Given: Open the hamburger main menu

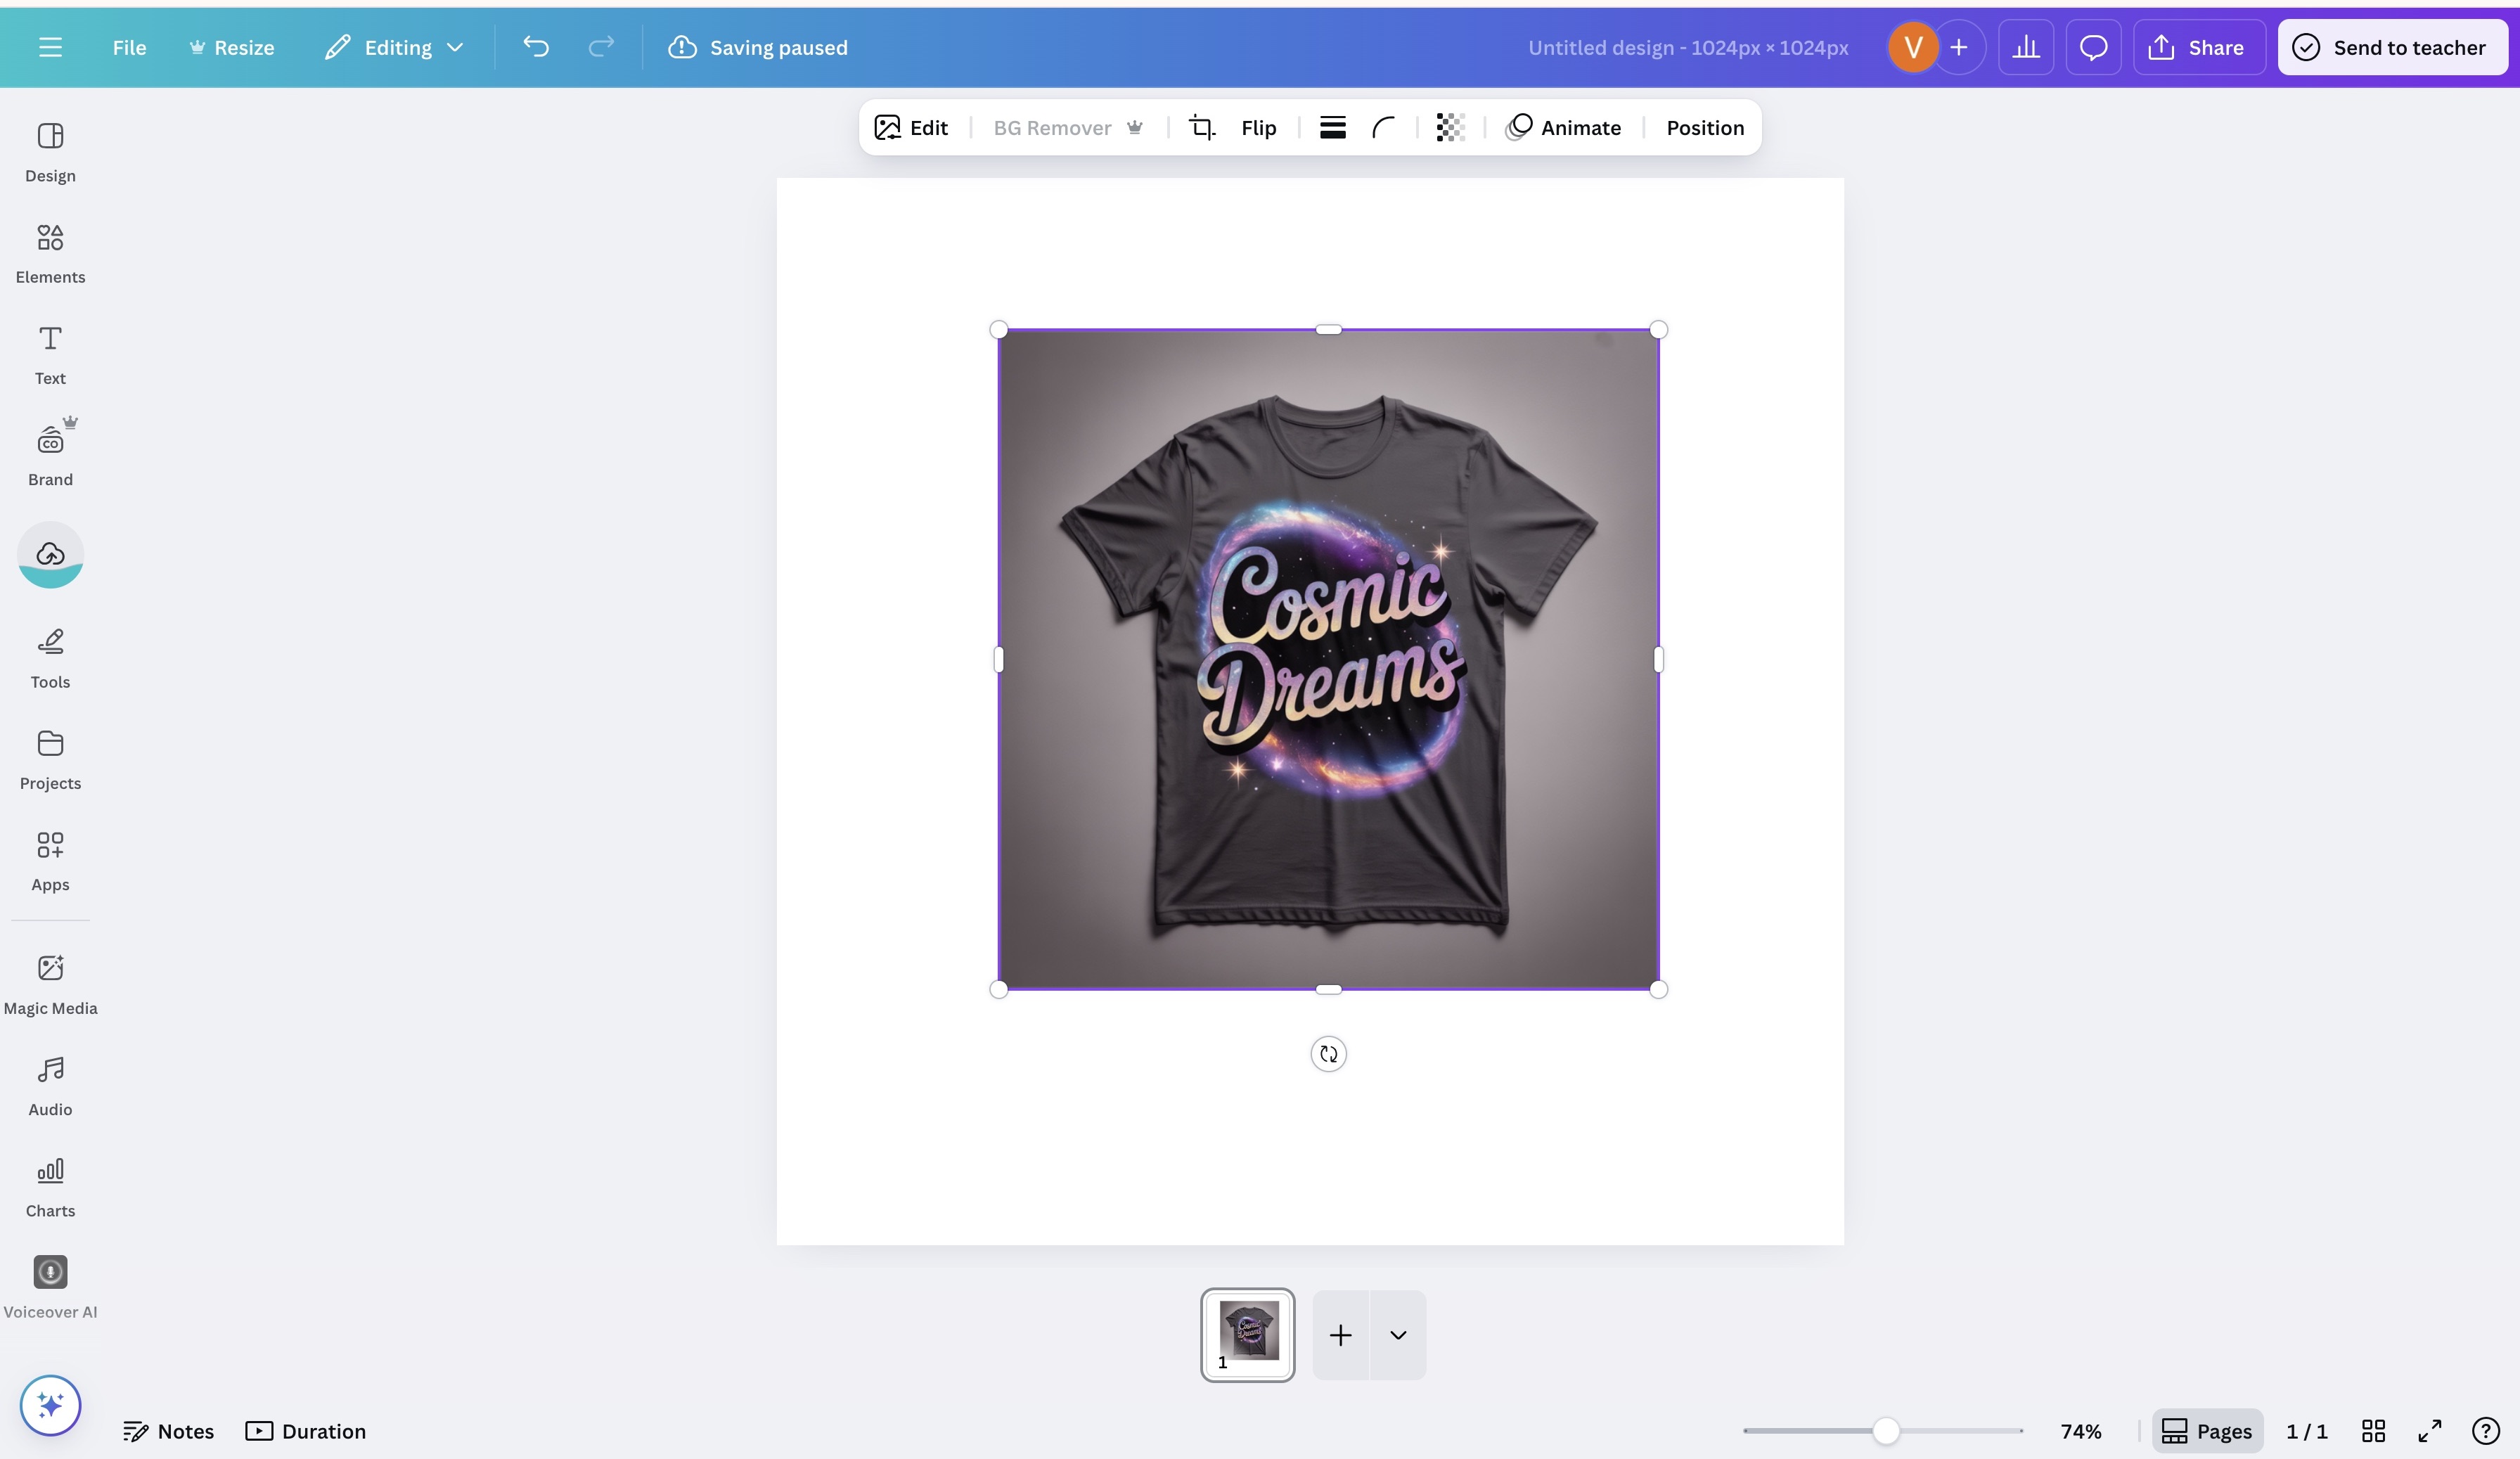Looking at the screenshot, I should 50,47.
